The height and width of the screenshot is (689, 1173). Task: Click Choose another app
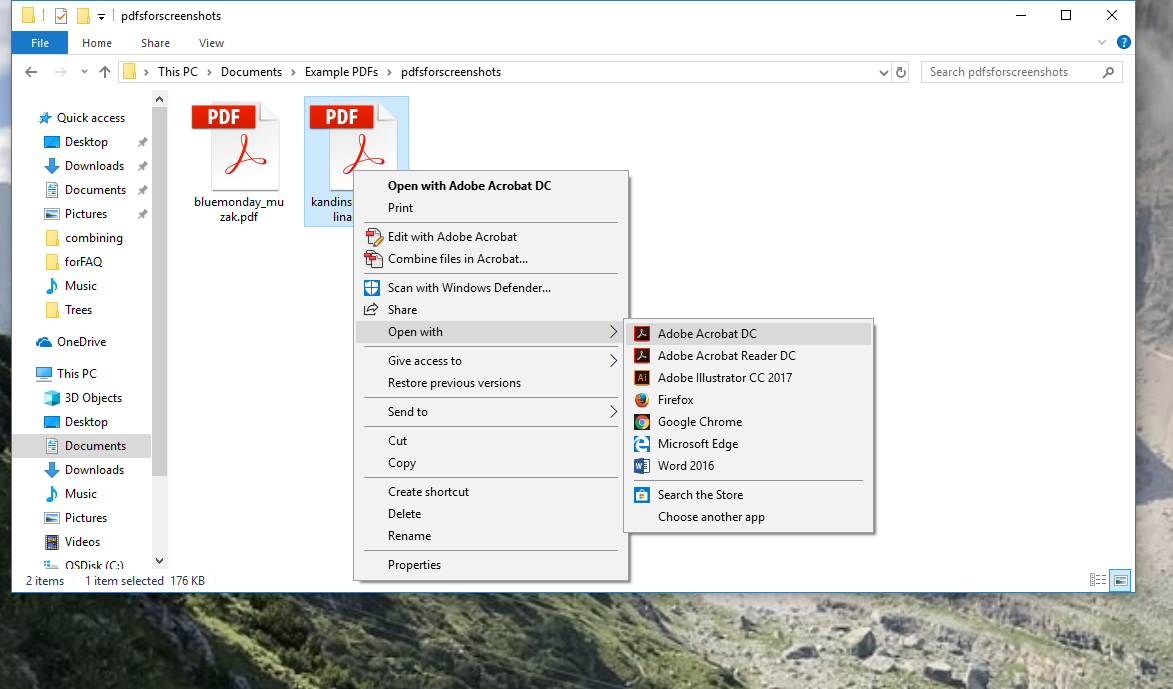(x=748, y=517)
